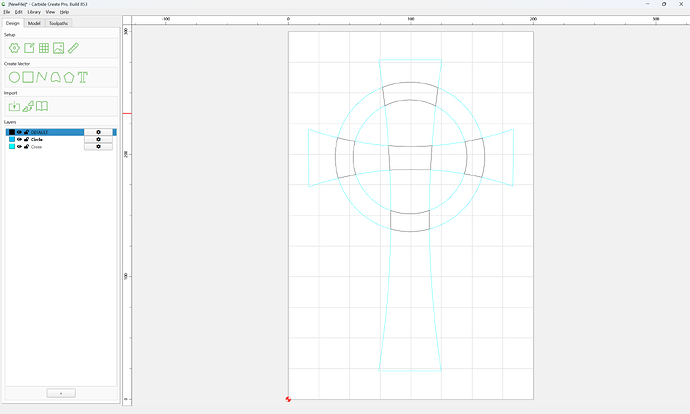Toggle lock on Circle layer
Viewport: 690px width, 414px height.
26,139
